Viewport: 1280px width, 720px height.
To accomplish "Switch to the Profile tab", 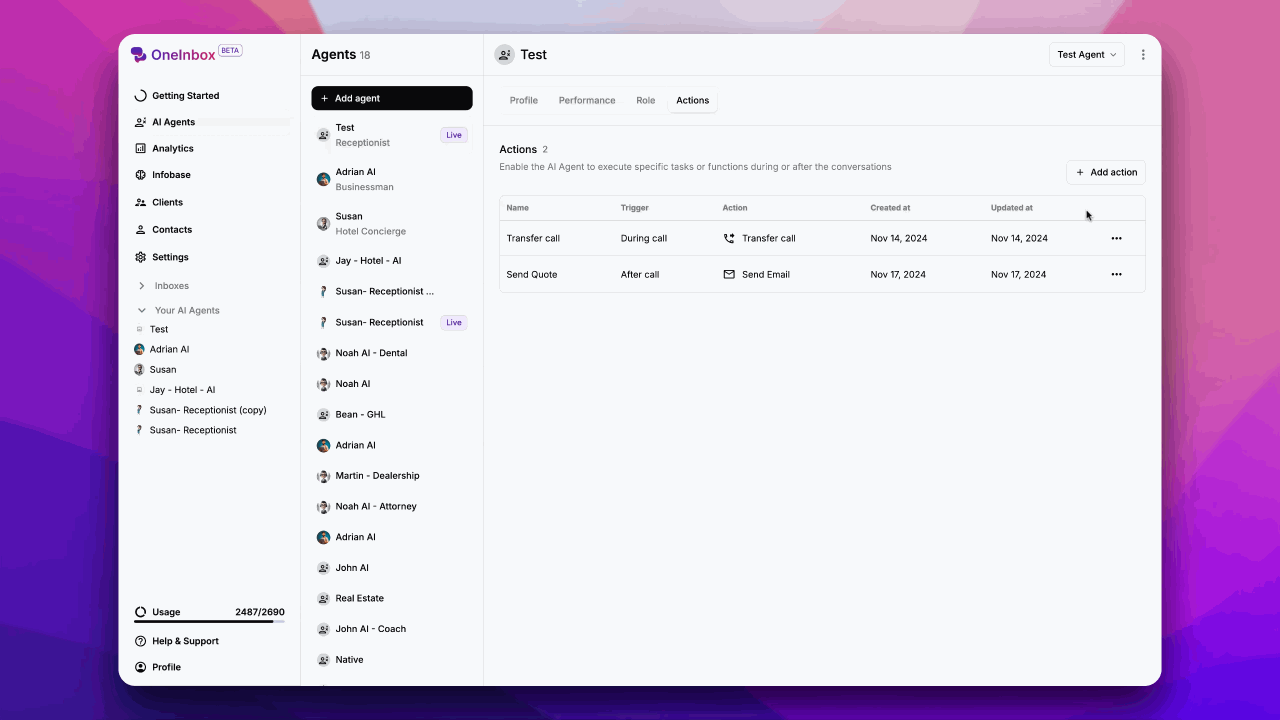I will [x=524, y=100].
